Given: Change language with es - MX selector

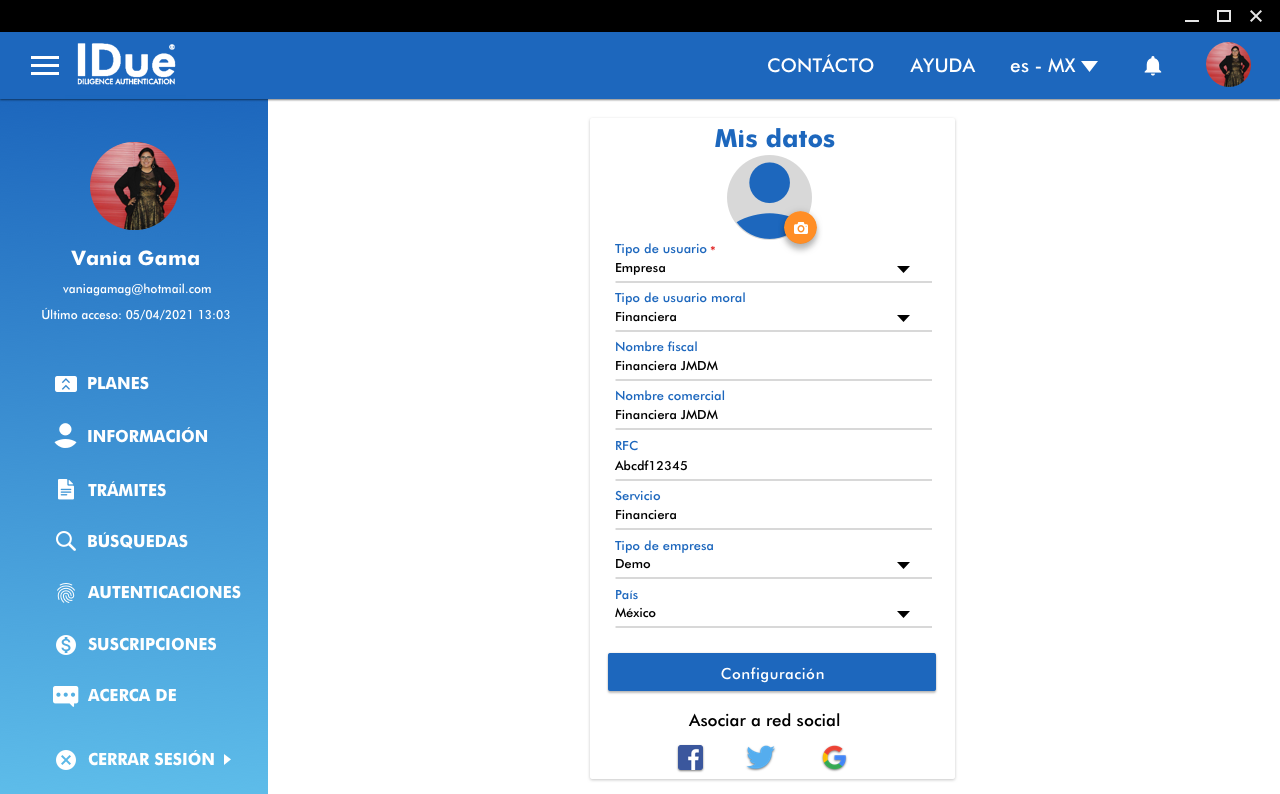Looking at the screenshot, I should (1053, 66).
